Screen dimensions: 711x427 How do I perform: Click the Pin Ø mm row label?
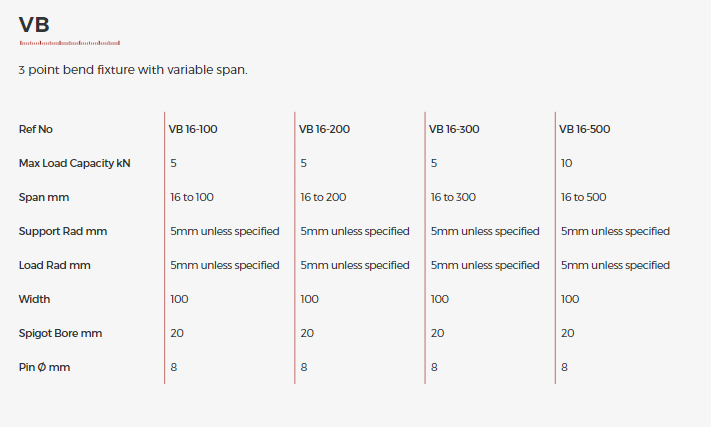(44, 367)
